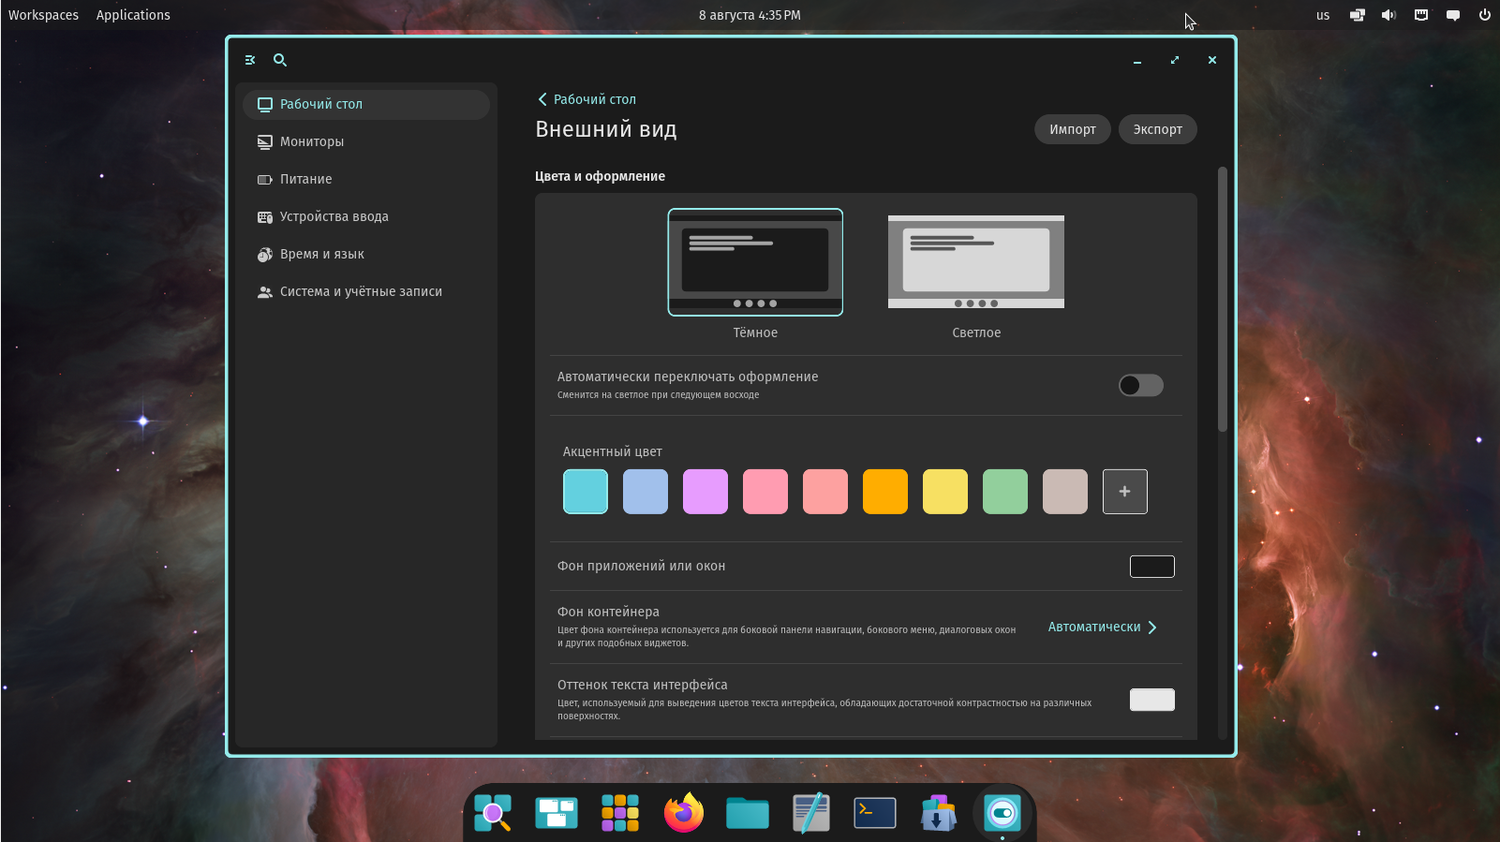Image resolution: width=1500 pixels, height=842 pixels.
Task: Pick the pink accent color
Action: (x=765, y=492)
